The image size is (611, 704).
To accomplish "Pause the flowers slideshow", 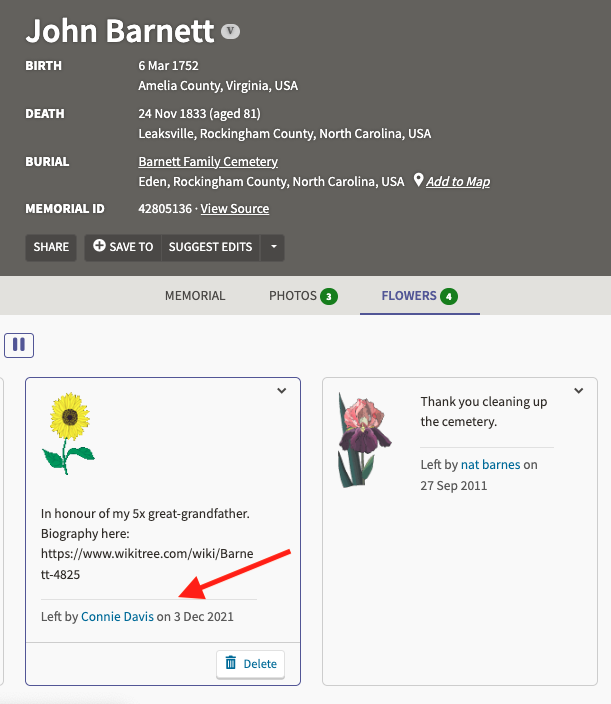I will pyautogui.click(x=19, y=345).
